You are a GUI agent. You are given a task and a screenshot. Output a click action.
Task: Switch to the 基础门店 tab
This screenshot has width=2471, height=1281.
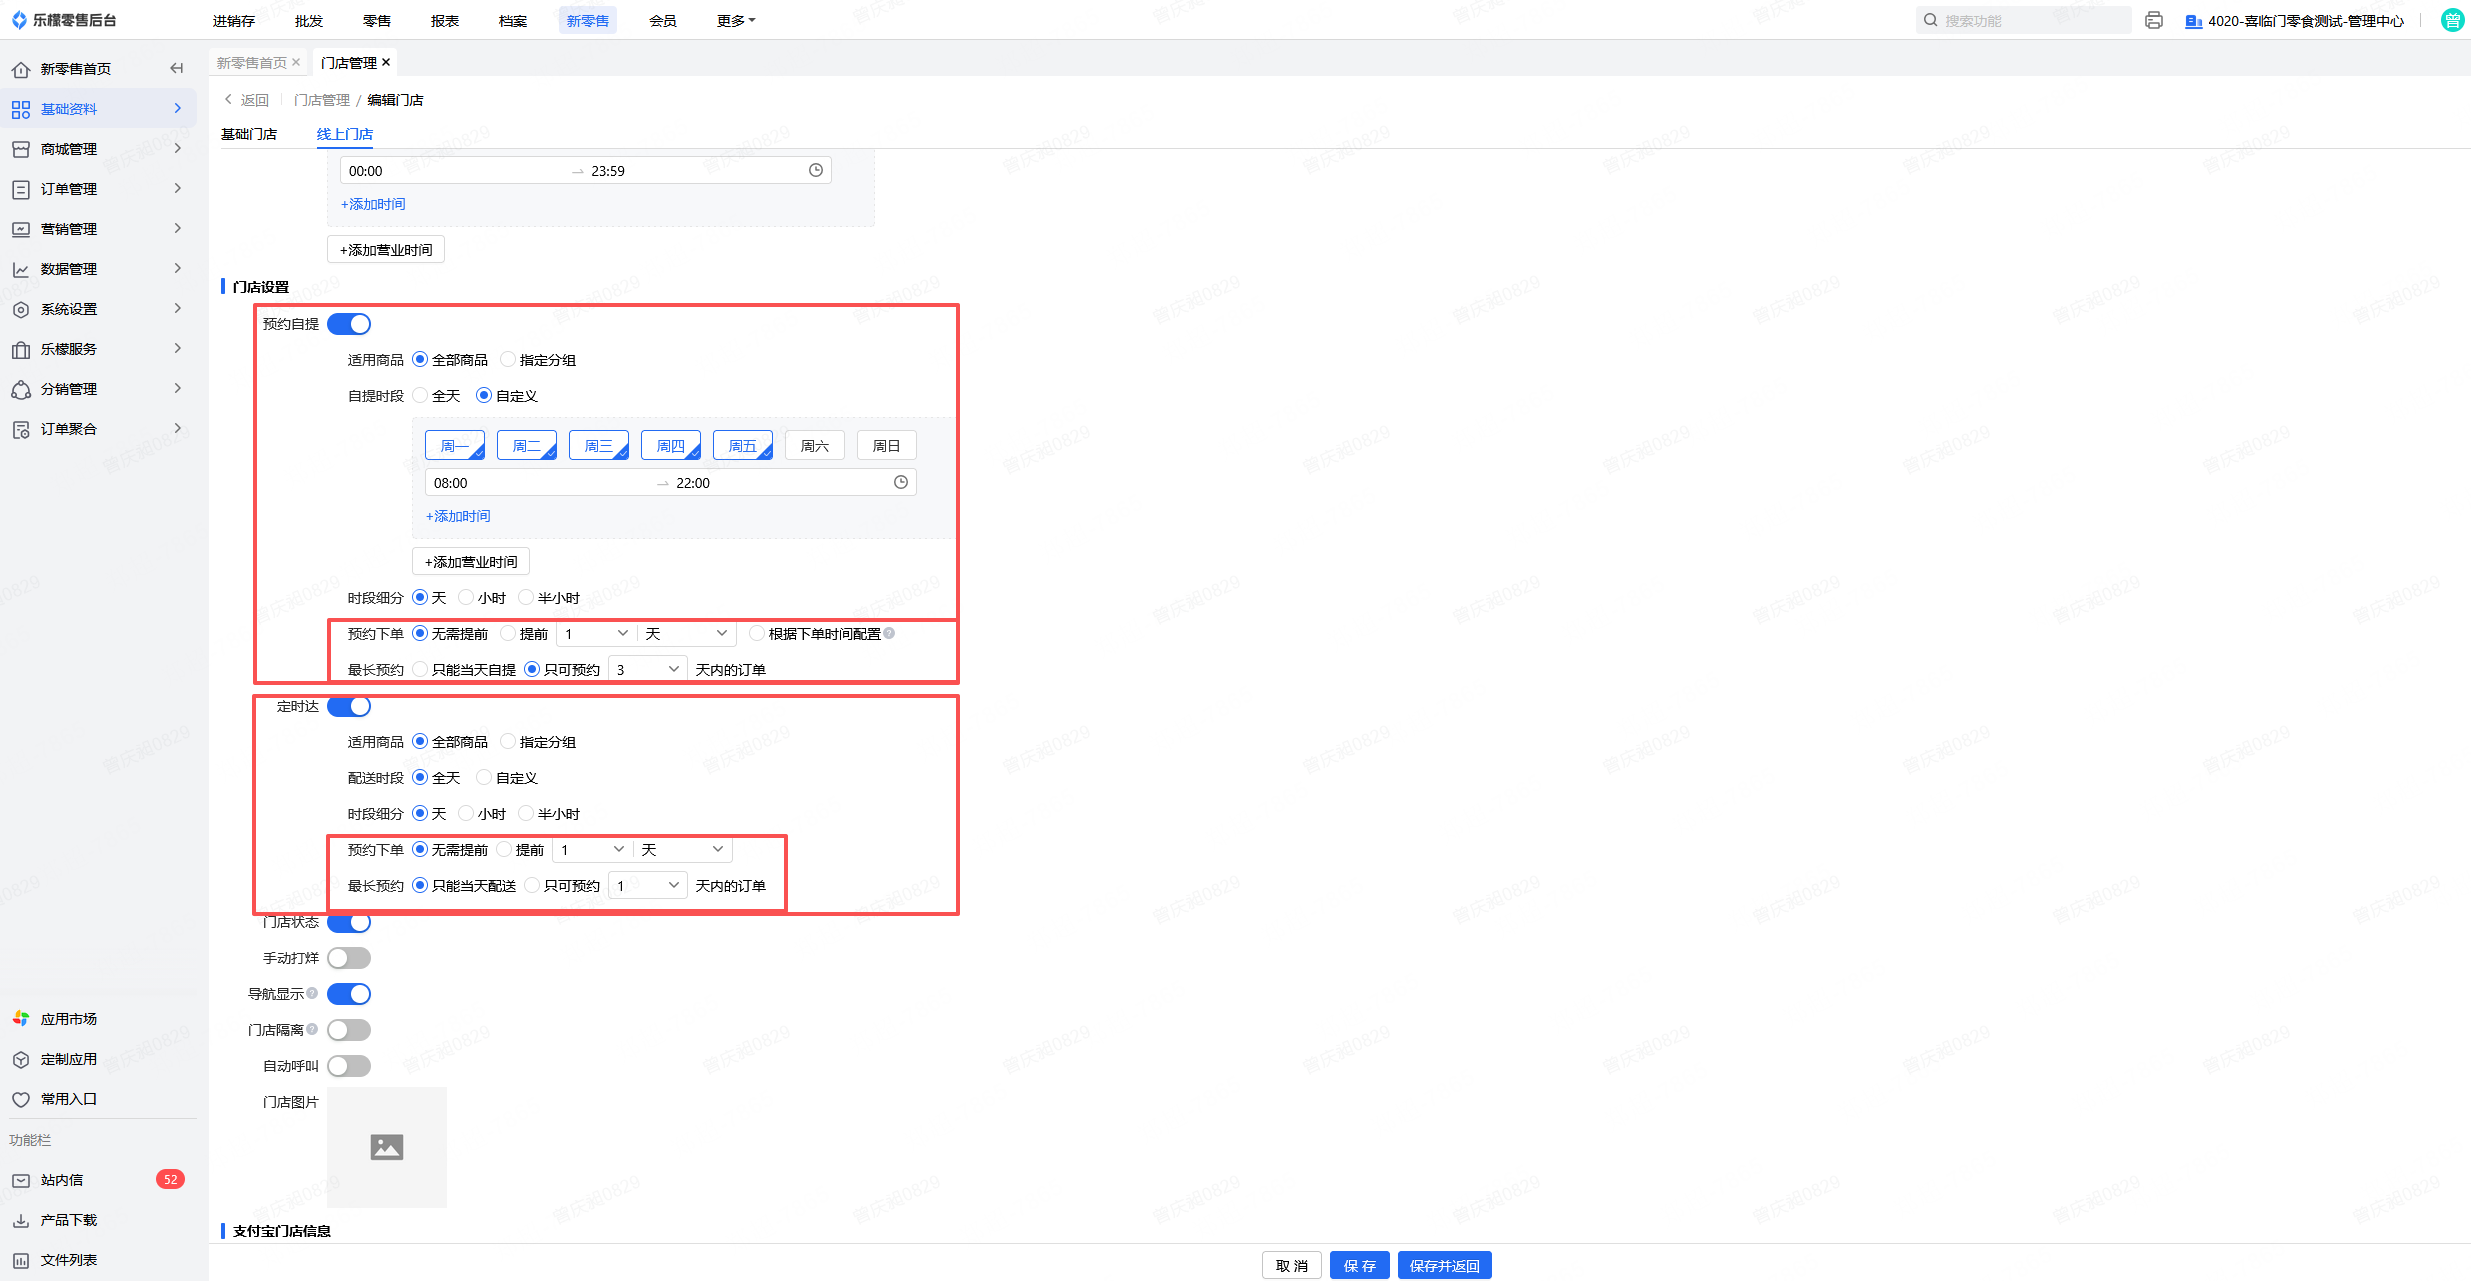pyautogui.click(x=249, y=134)
